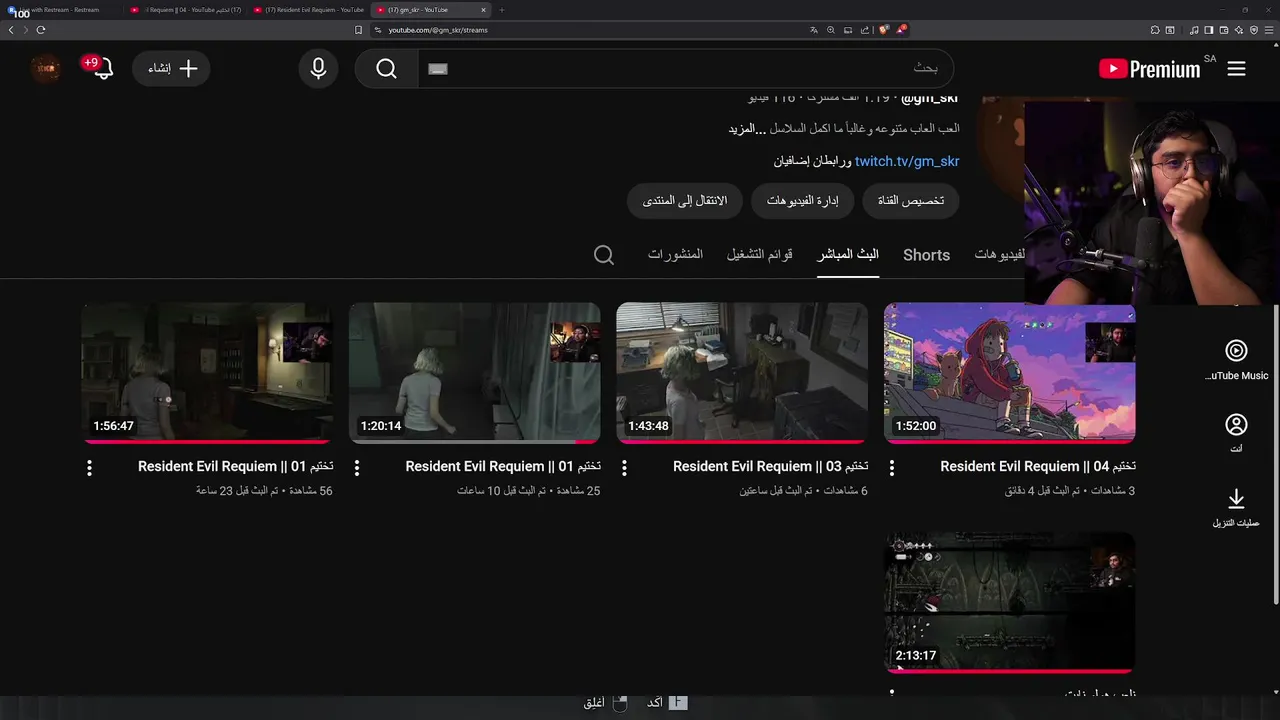Click the site settings icon in the address bar

coord(378,30)
